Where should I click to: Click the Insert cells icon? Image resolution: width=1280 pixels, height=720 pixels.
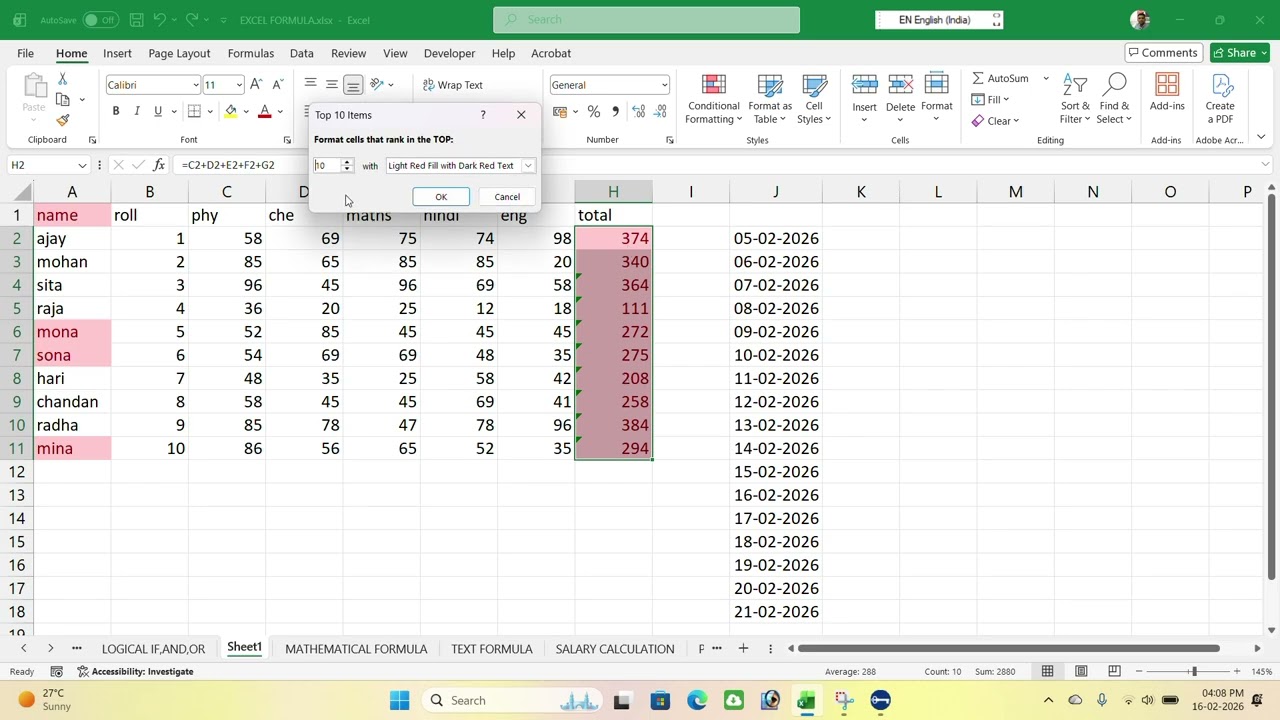point(864,86)
